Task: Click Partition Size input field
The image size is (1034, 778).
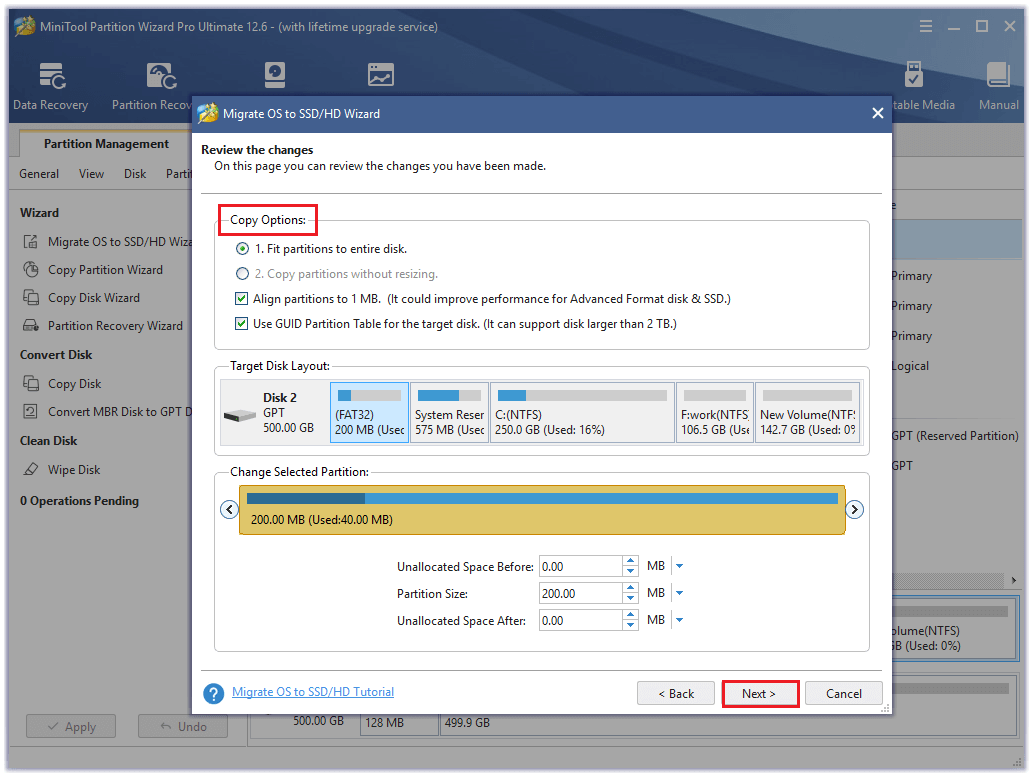Action: (x=580, y=593)
